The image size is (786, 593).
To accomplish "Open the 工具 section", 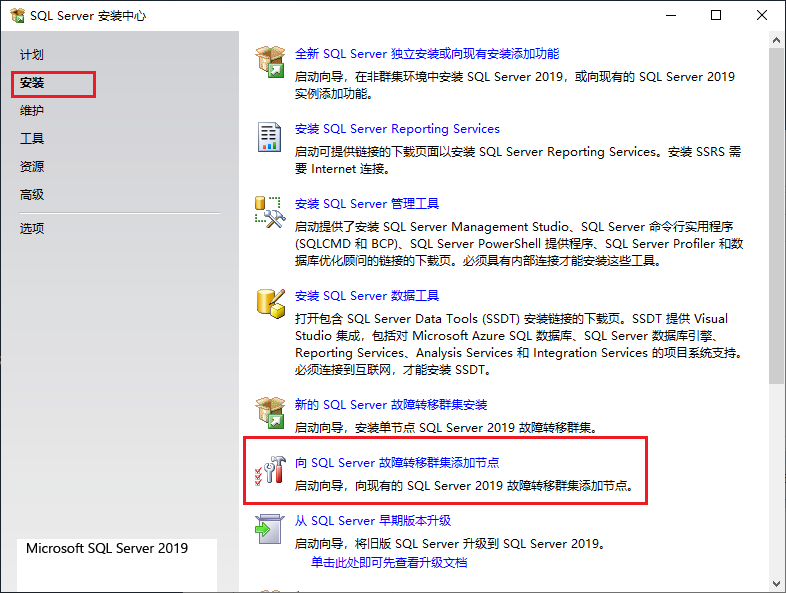I will tap(32, 139).
